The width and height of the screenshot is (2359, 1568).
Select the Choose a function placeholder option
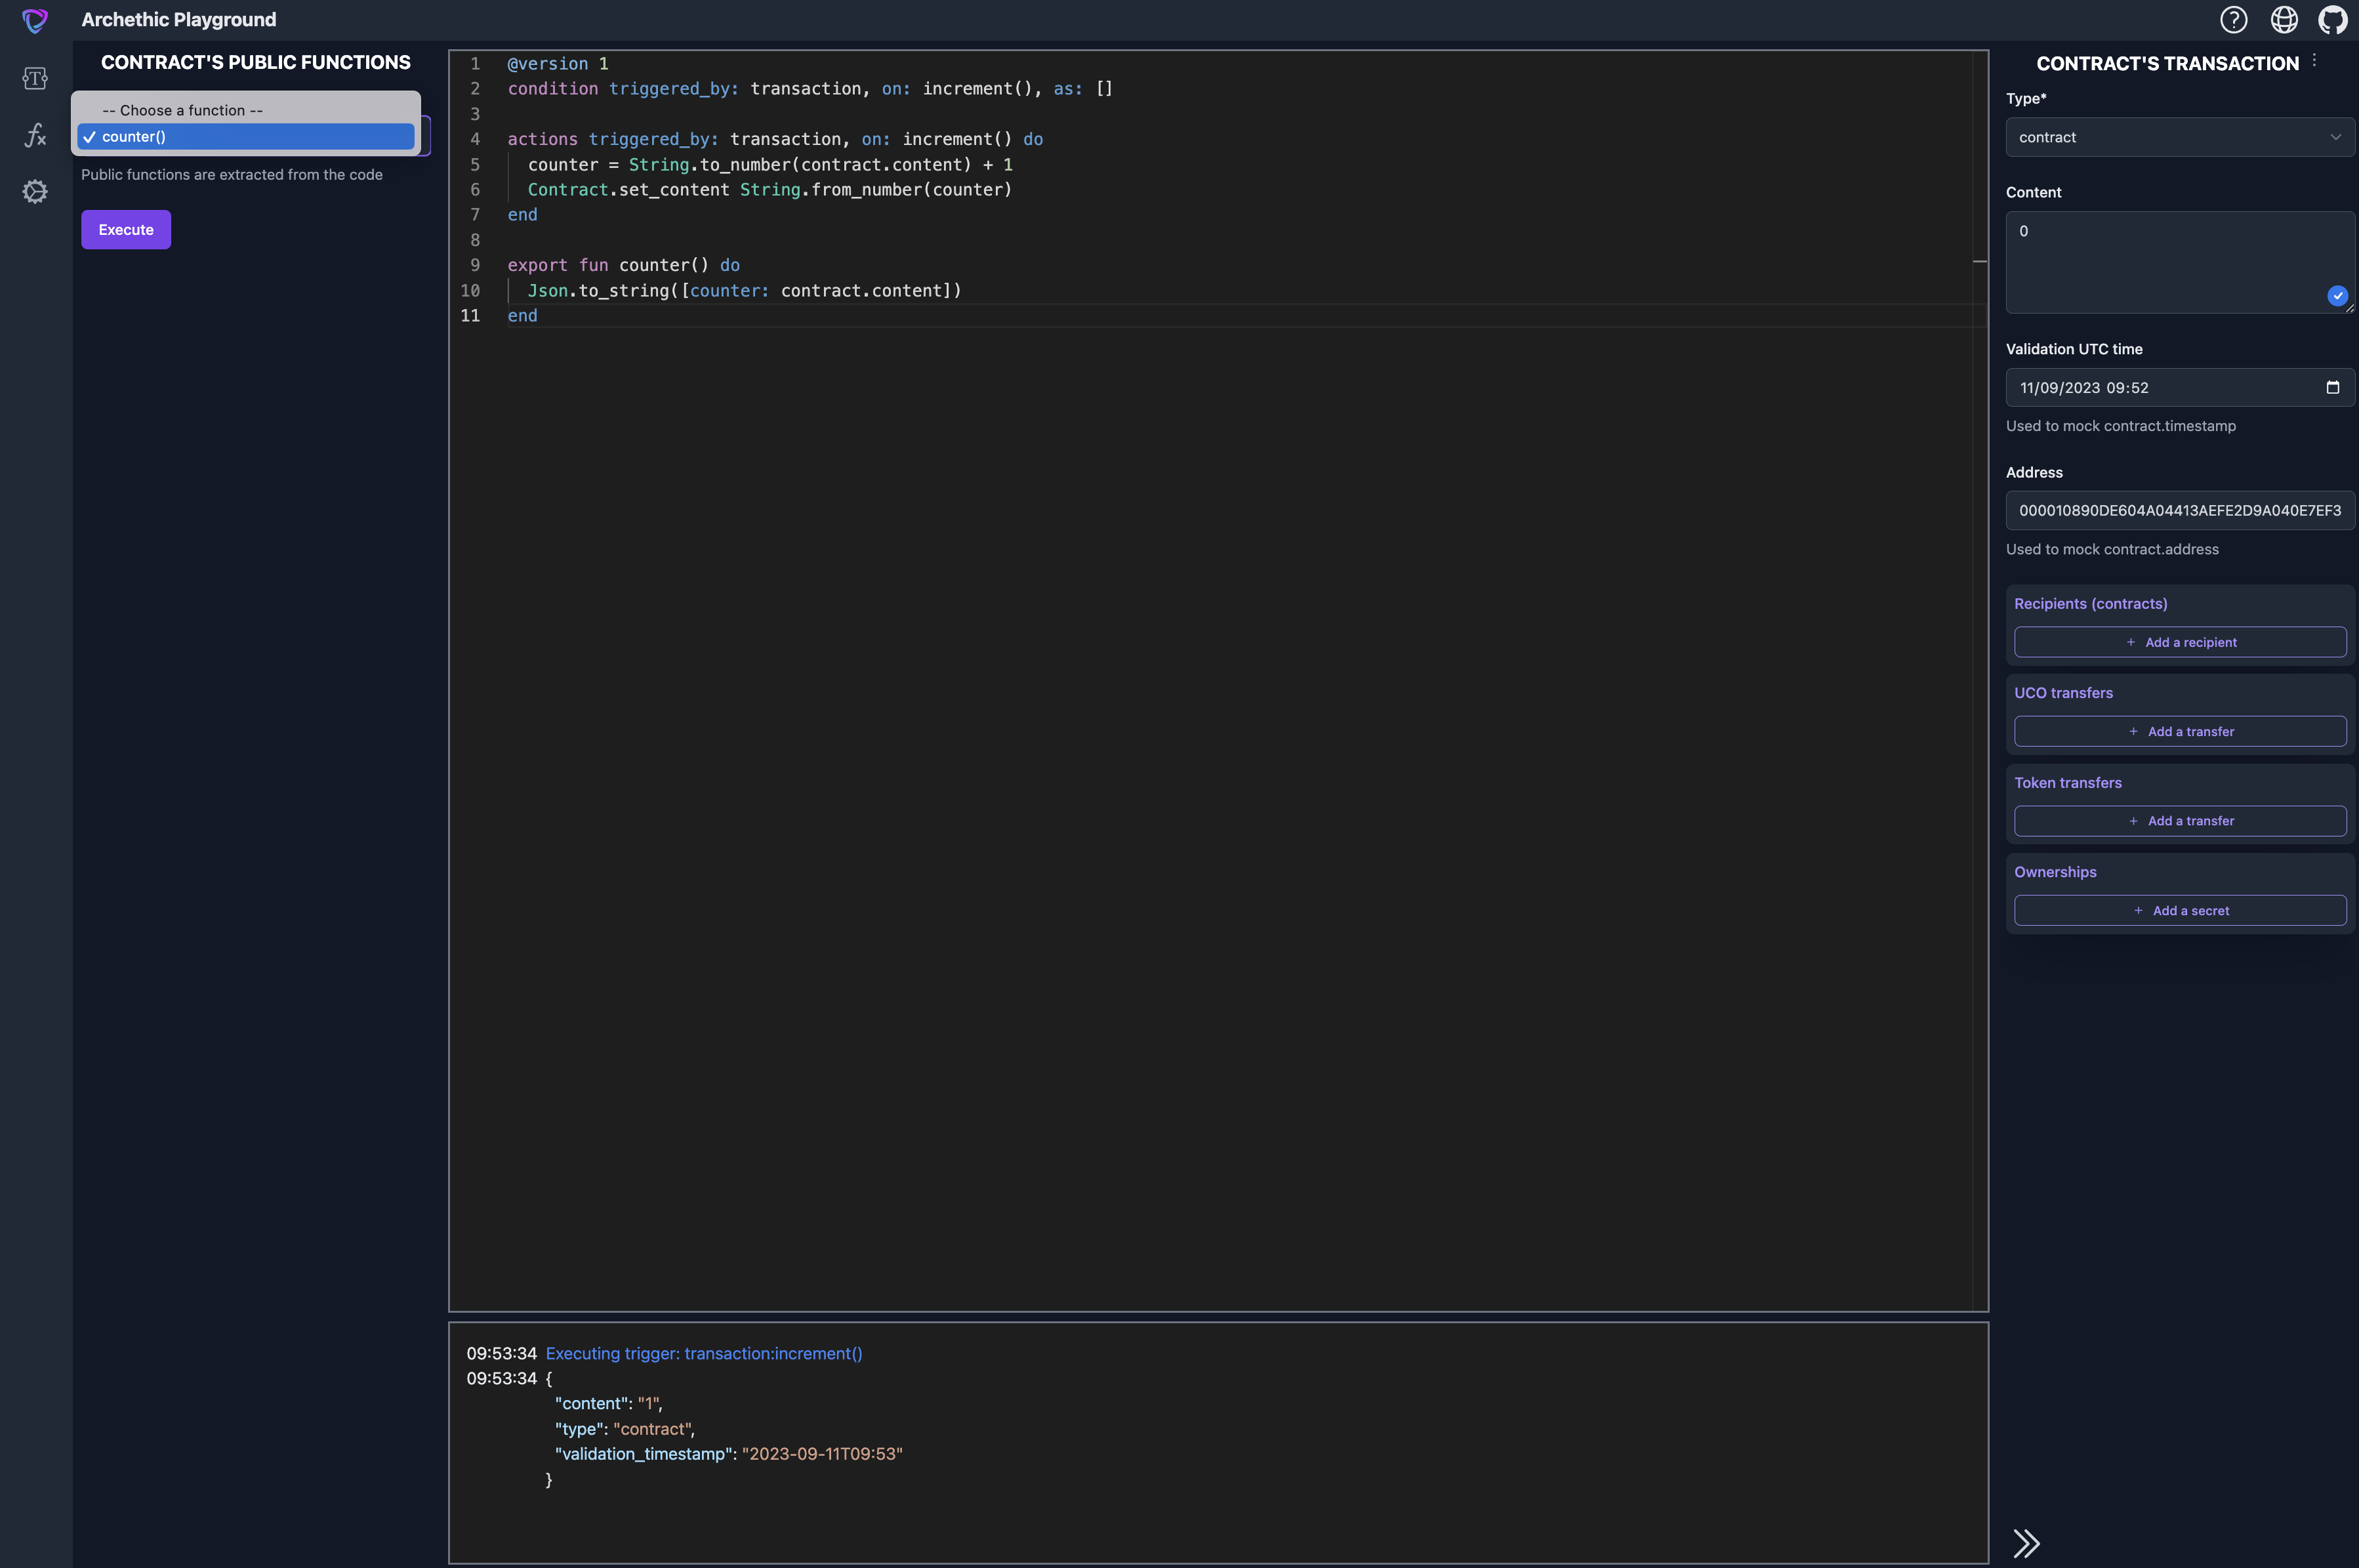pyautogui.click(x=246, y=110)
